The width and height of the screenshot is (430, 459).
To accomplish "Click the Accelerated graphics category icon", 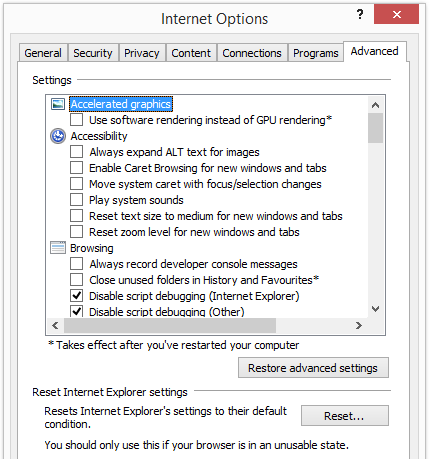I will tap(58, 104).
